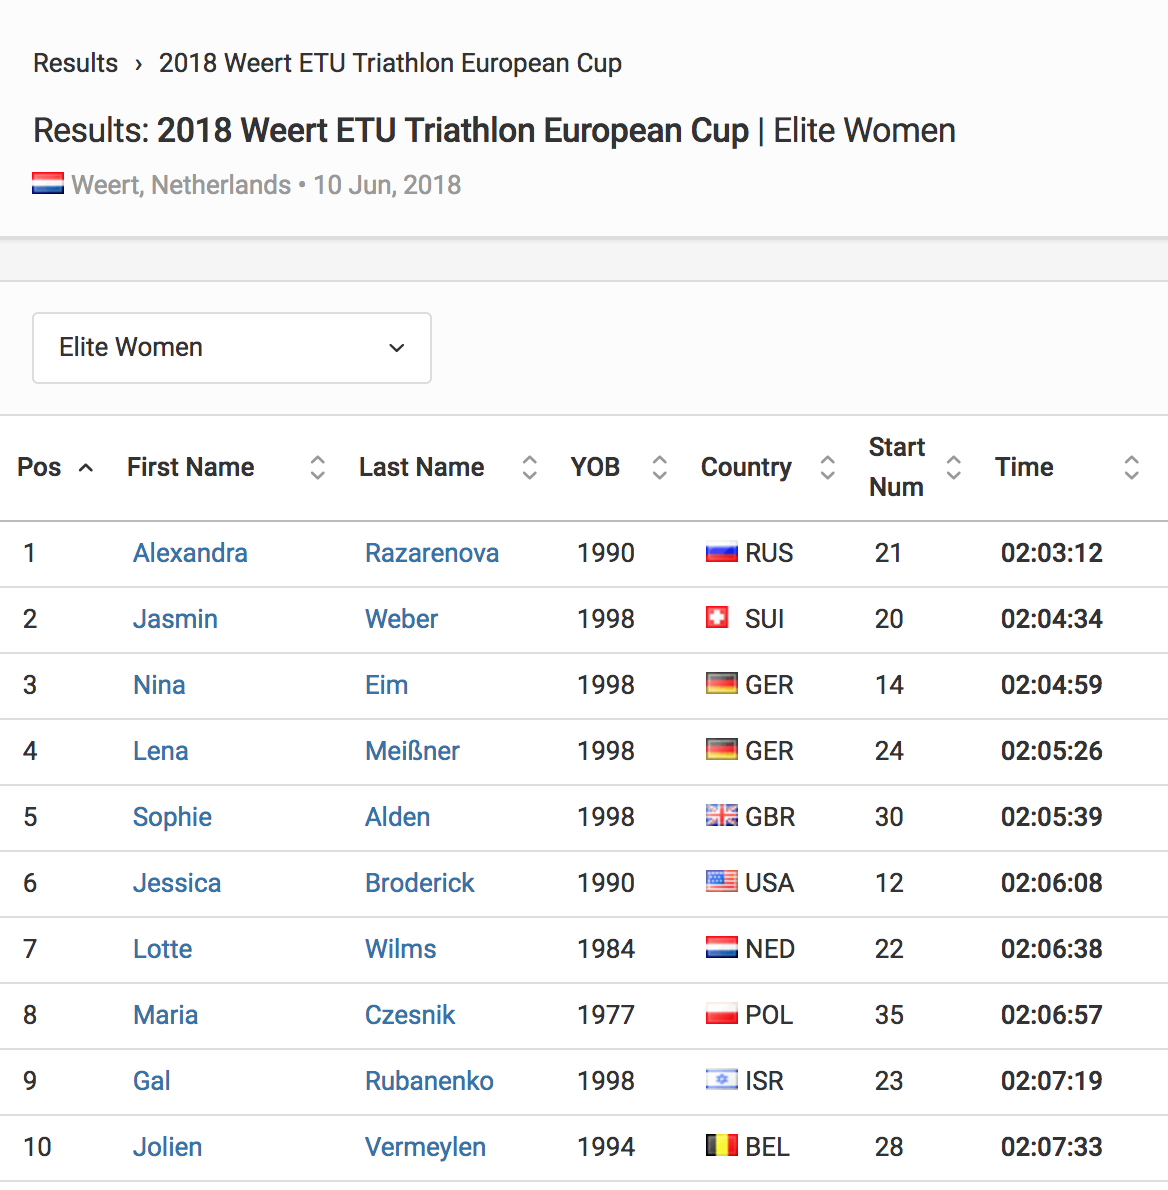Open the Elite Women category dropdown
Image resolution: width=1168 pixels, height=1190 pixels.
[x=231, y=348]
